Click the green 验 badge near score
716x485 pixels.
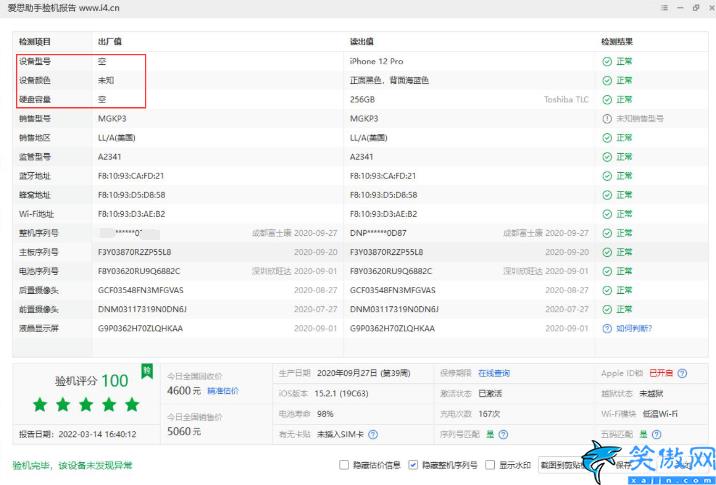147,371
